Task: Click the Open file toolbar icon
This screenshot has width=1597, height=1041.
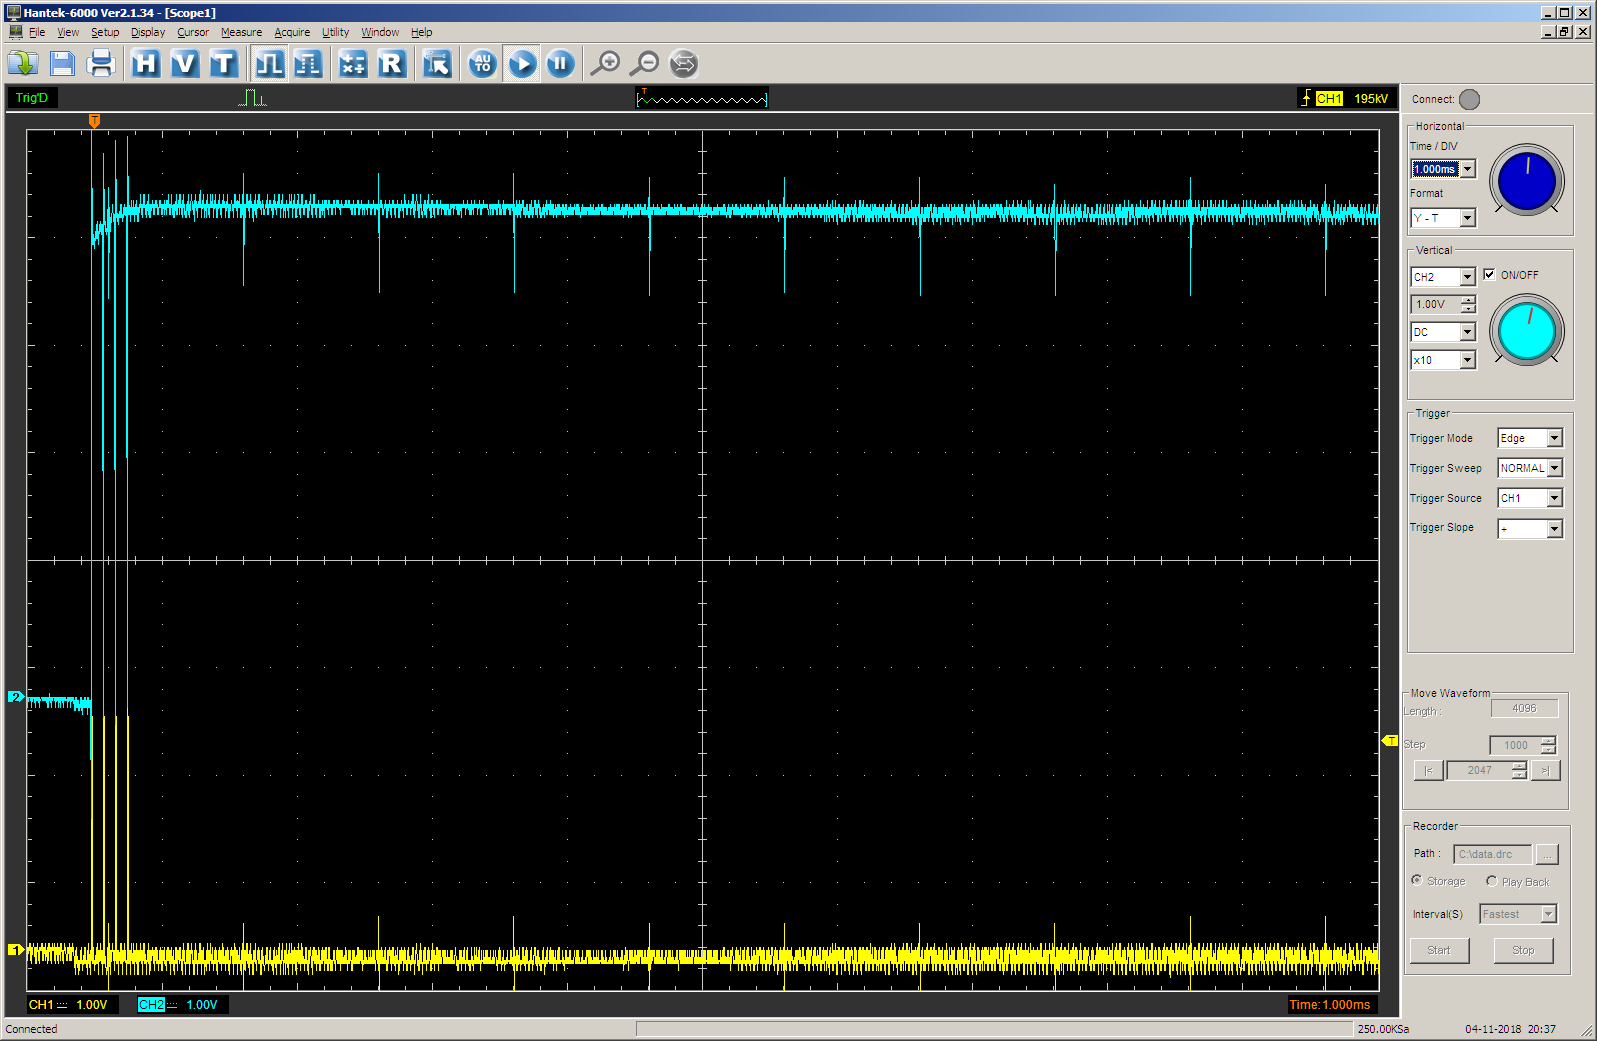Action: click(x=23, y=64)
